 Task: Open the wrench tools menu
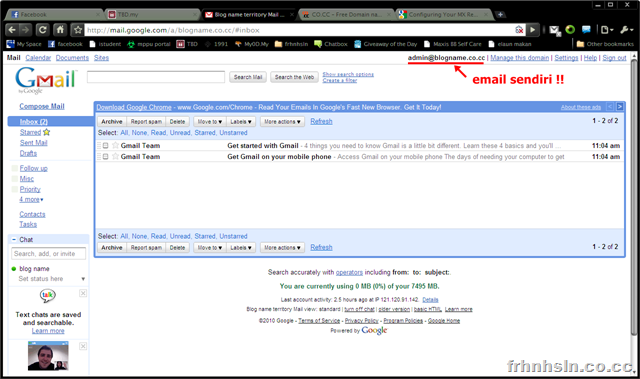point(627,30)
